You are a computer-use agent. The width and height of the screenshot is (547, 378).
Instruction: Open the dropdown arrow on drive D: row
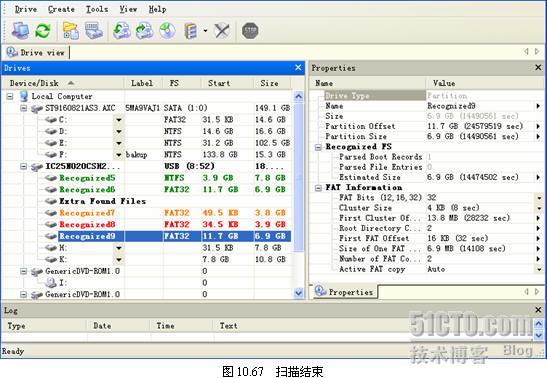point(119,131)
